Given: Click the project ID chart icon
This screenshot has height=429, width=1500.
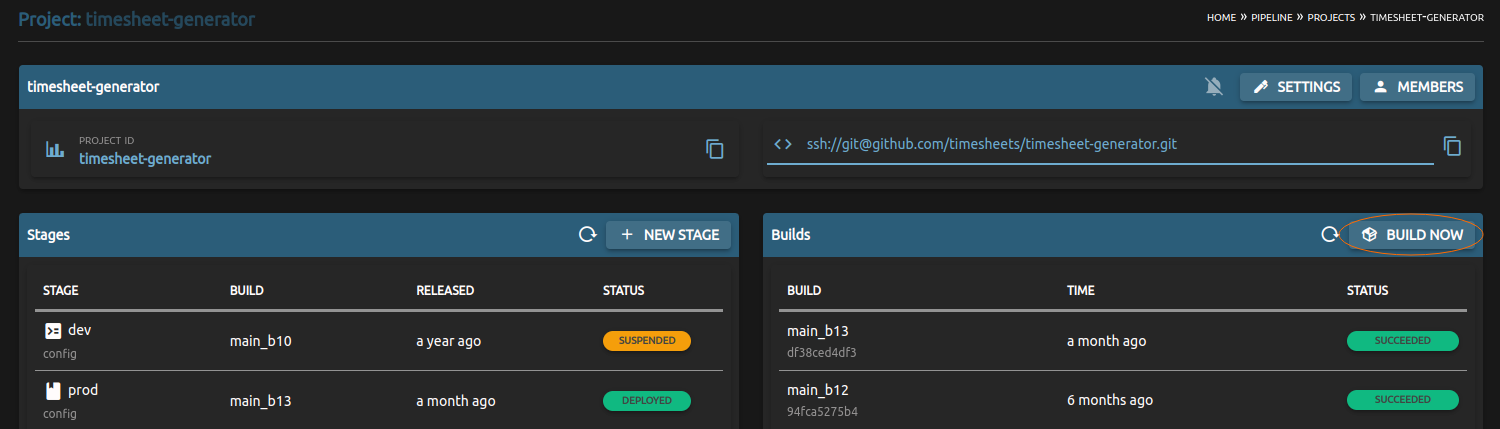Looking at the screenshot, I should coord(55,150).
